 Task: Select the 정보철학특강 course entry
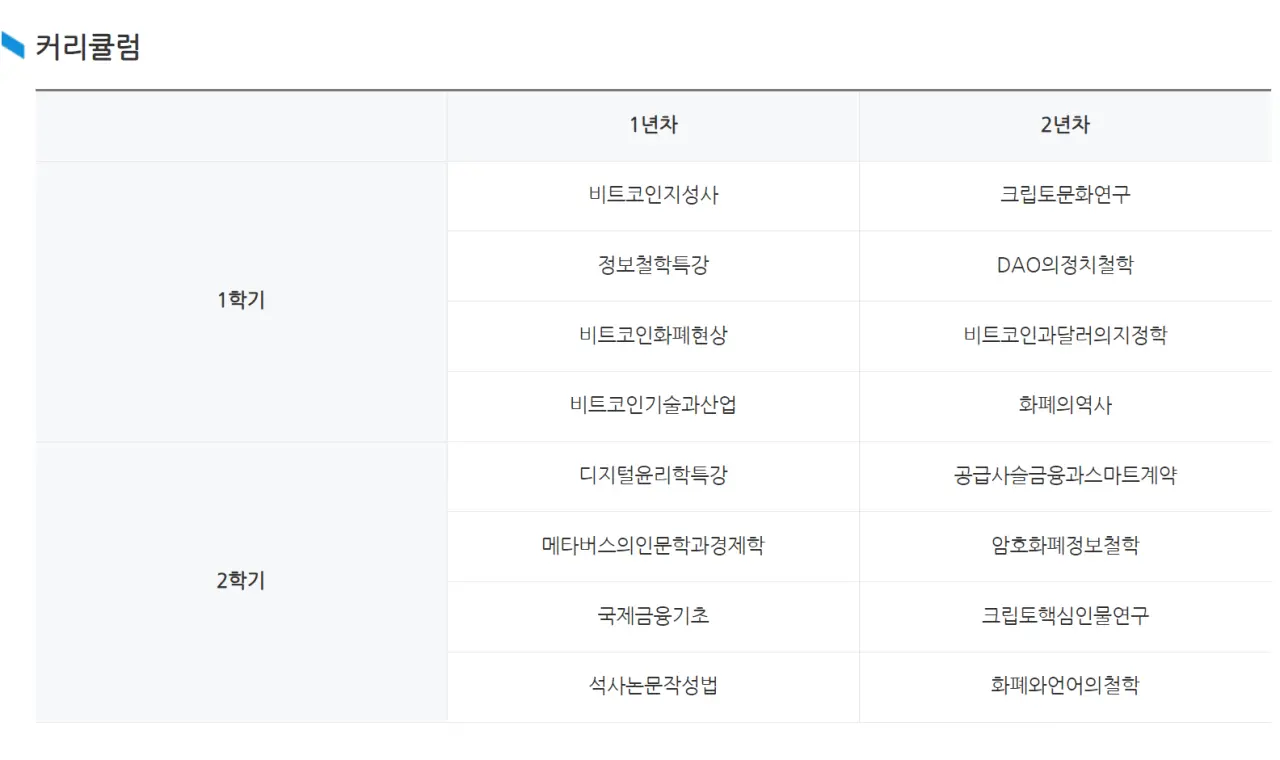pyautogui.click(x=653, y=265)
